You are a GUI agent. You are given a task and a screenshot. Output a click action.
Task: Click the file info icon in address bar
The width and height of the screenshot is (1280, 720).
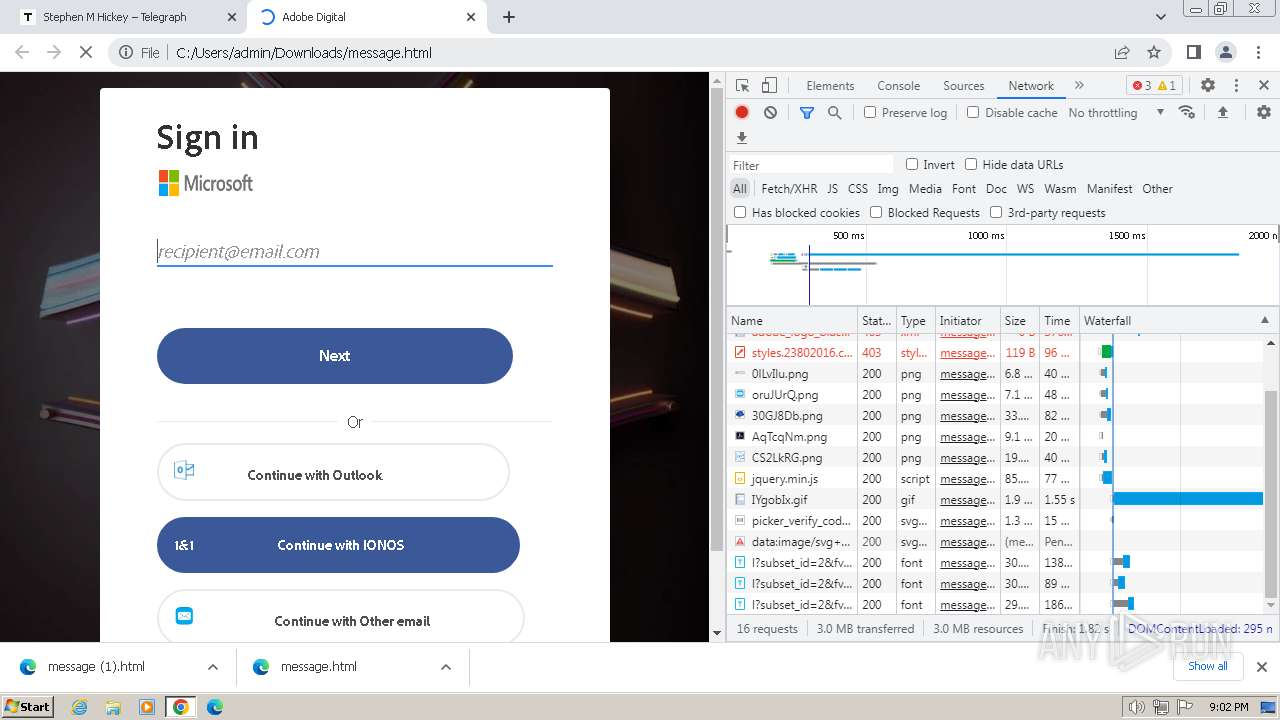(x=127, y=53)
